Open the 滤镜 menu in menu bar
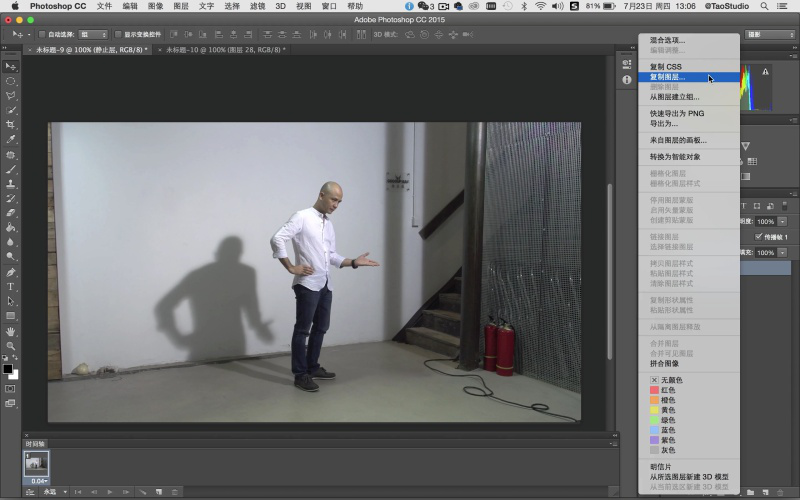The width and height of the screenshot is (800, 500). pyautogui.click(x=258, y=6)
